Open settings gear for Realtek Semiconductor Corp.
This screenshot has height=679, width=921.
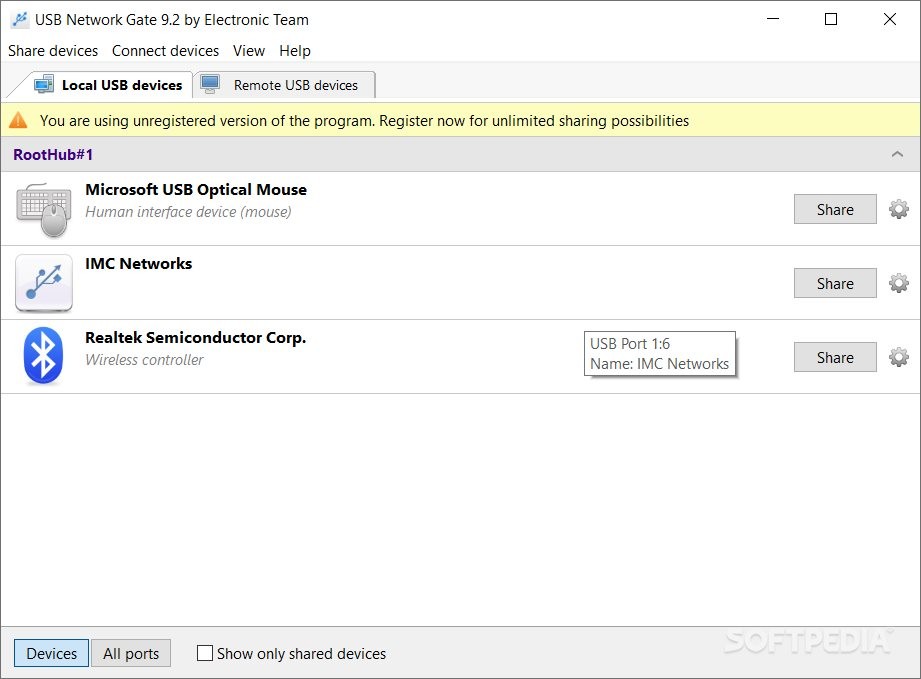point(898,357)
